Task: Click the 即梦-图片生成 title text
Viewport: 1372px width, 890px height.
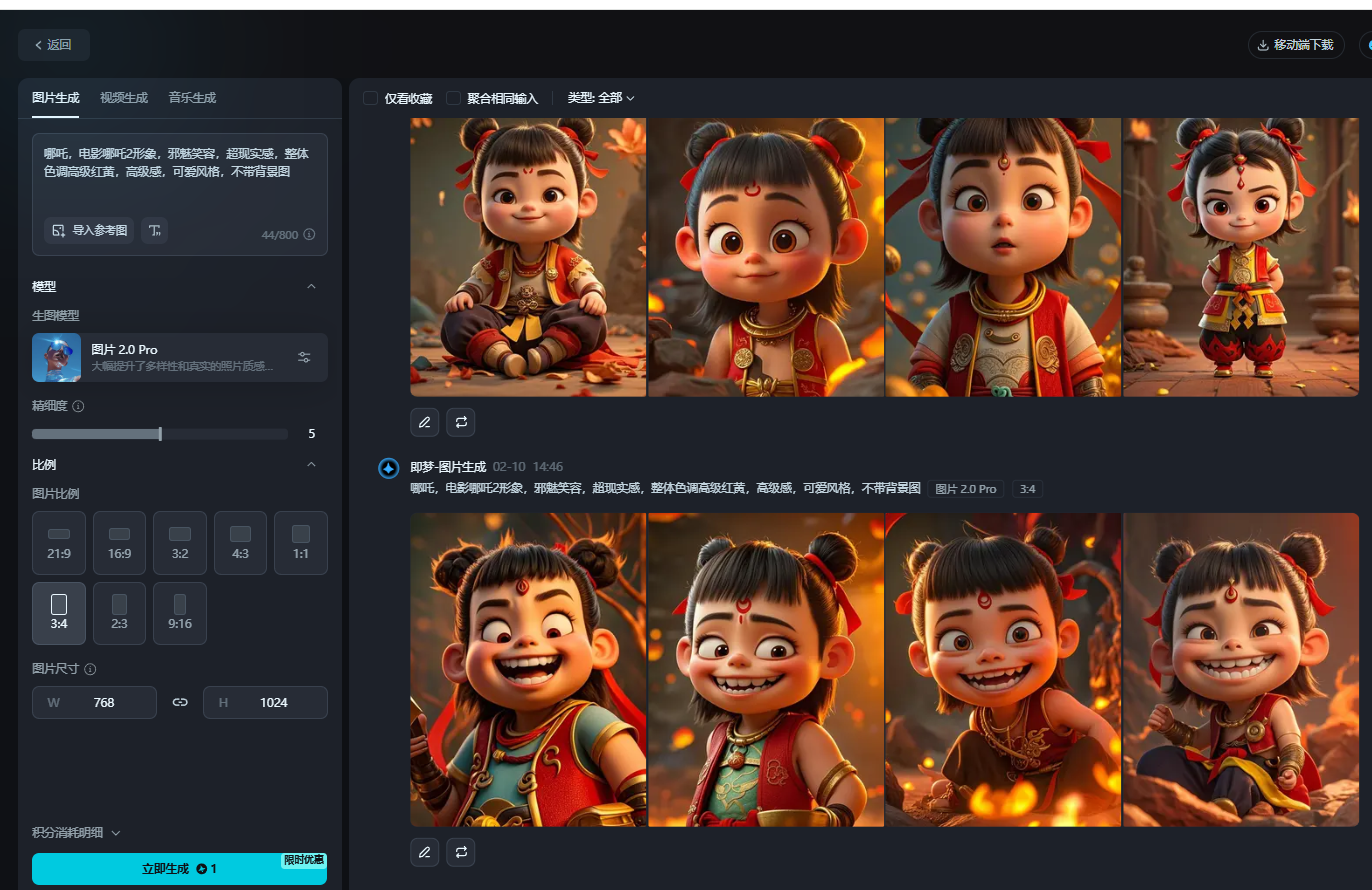Action: (x=448, y=467)
